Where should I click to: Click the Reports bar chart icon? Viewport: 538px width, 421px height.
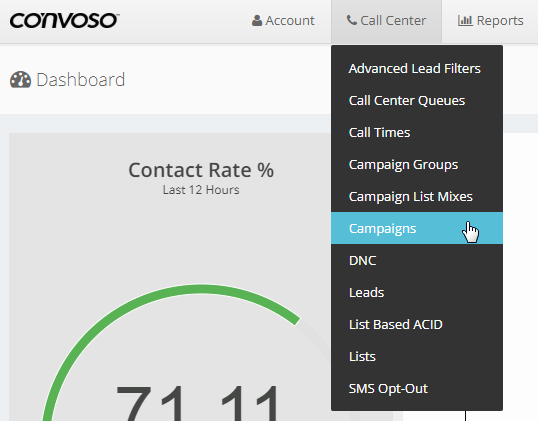click(x=465, y=21)
